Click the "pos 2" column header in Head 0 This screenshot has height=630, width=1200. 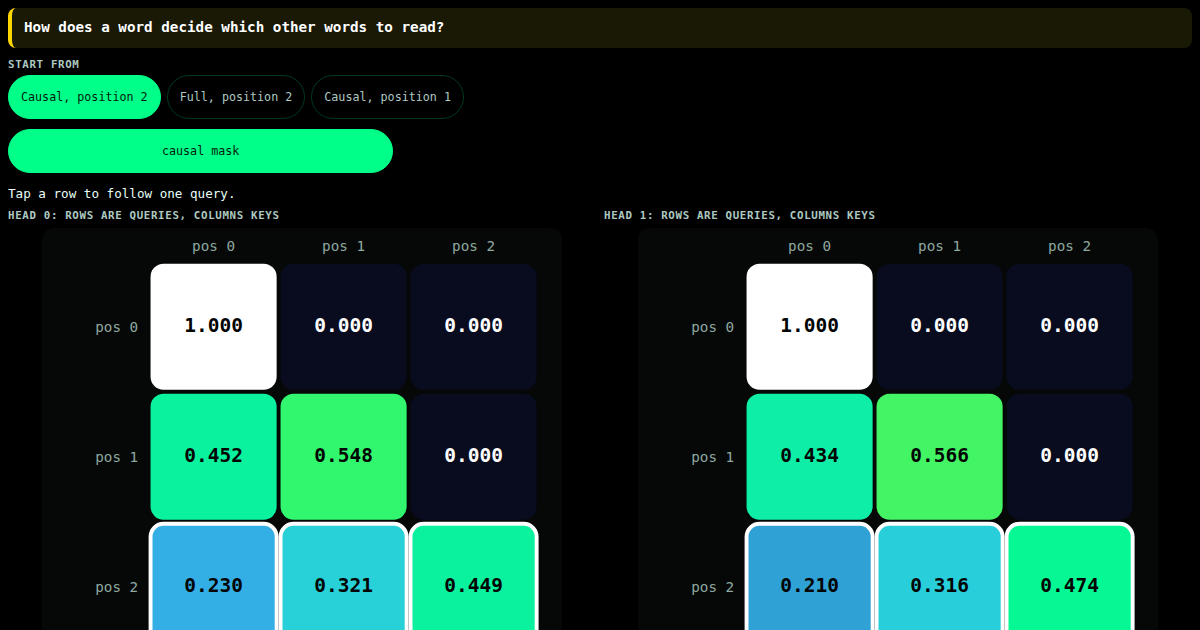[x=474, y=246]
